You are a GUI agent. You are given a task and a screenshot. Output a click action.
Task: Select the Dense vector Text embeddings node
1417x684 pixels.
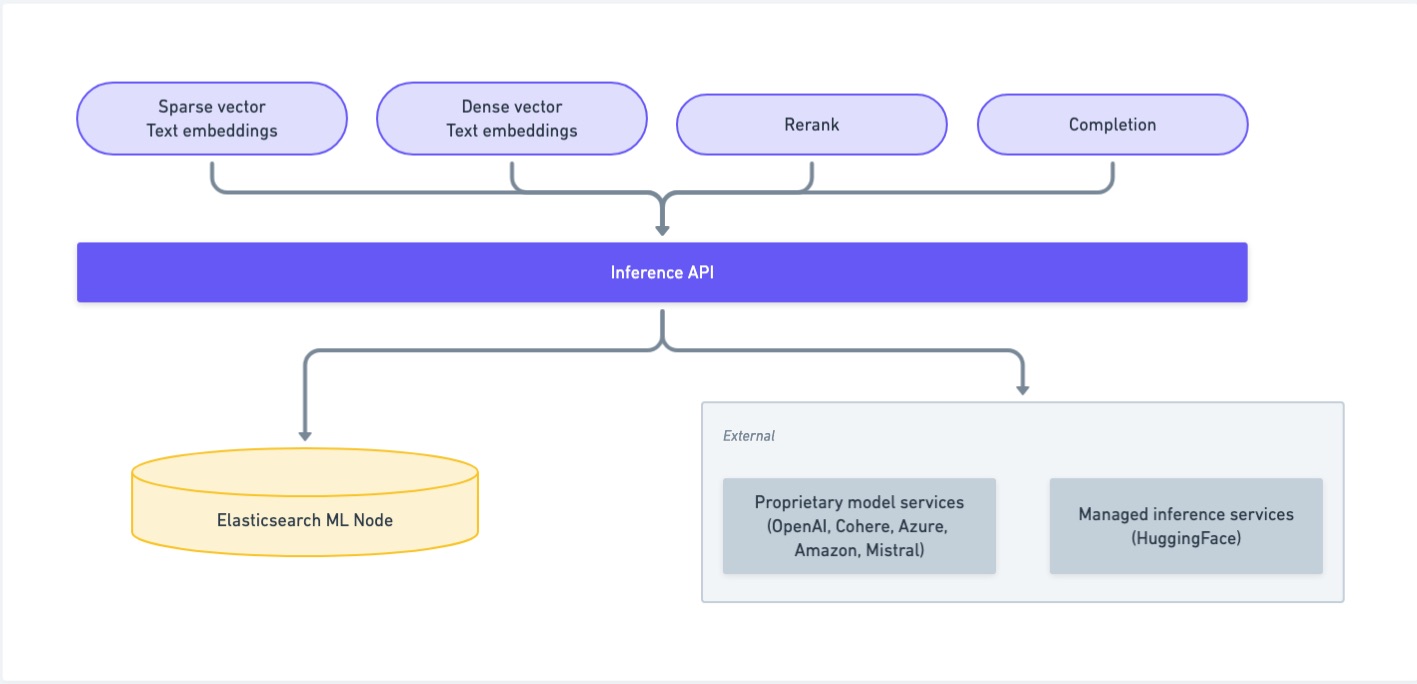[x=511, y=118]
